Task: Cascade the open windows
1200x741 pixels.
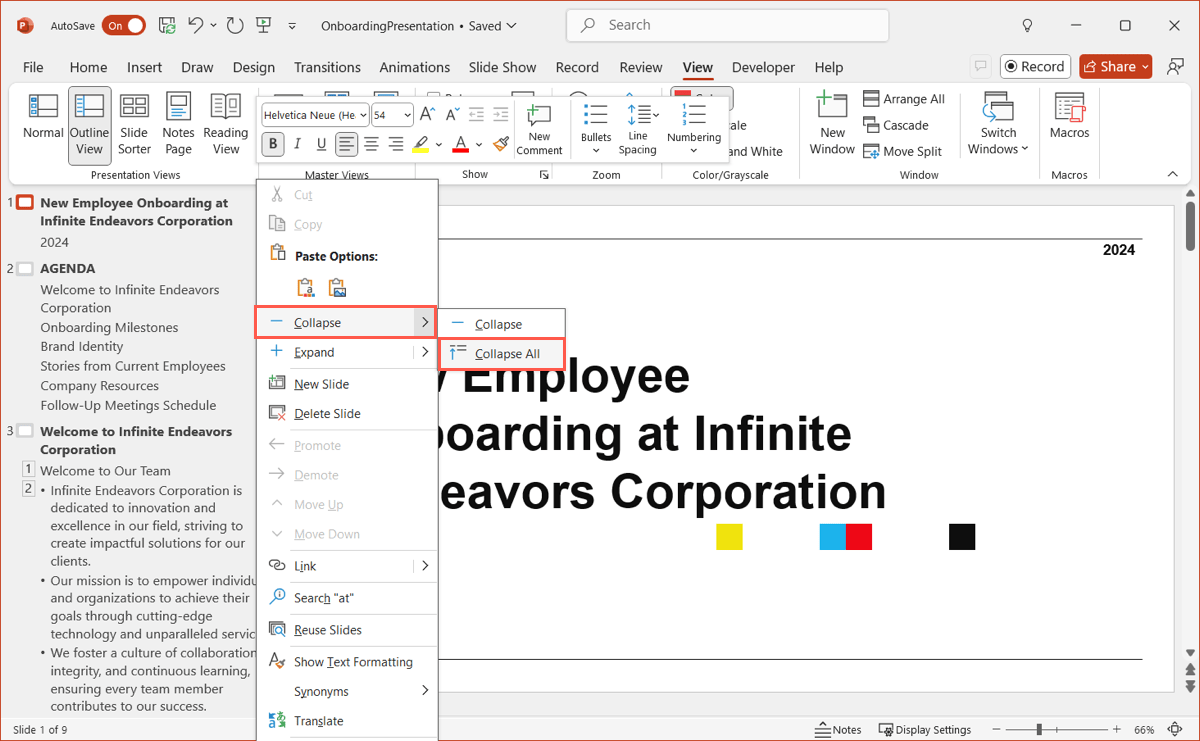Action: click(895, 125)
